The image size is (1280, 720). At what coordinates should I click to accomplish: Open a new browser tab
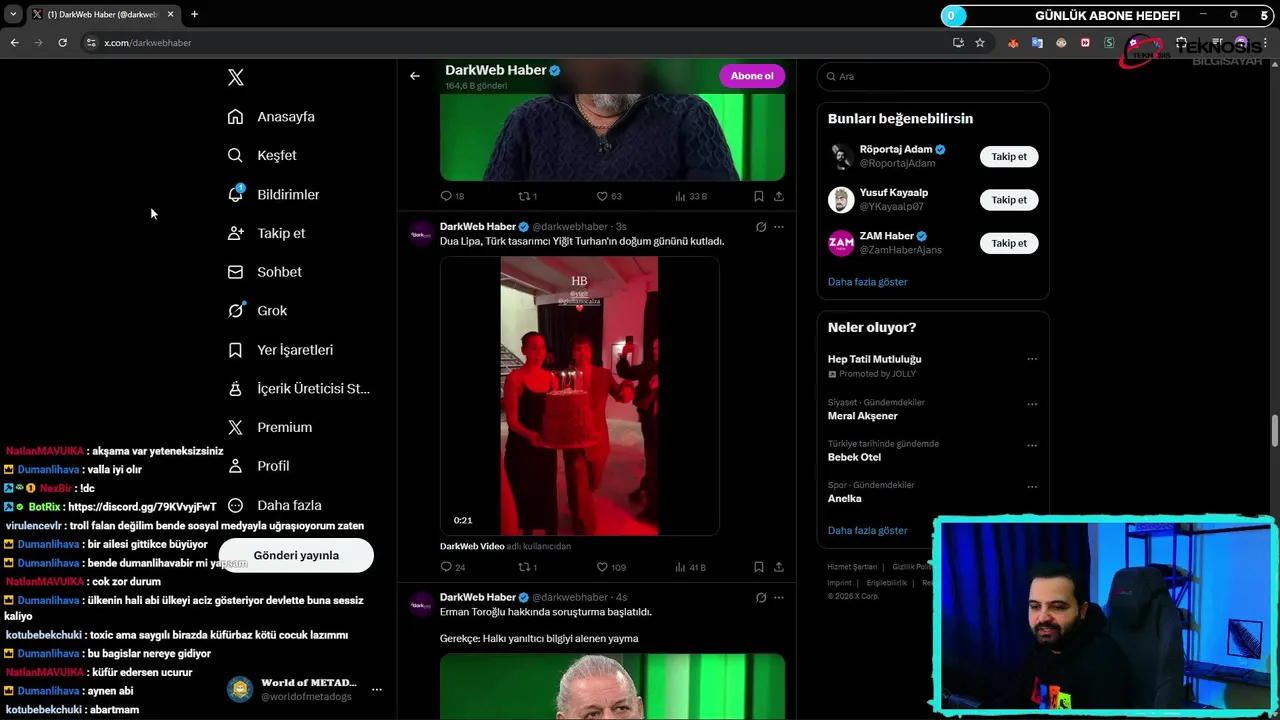(x=194, y=14)
